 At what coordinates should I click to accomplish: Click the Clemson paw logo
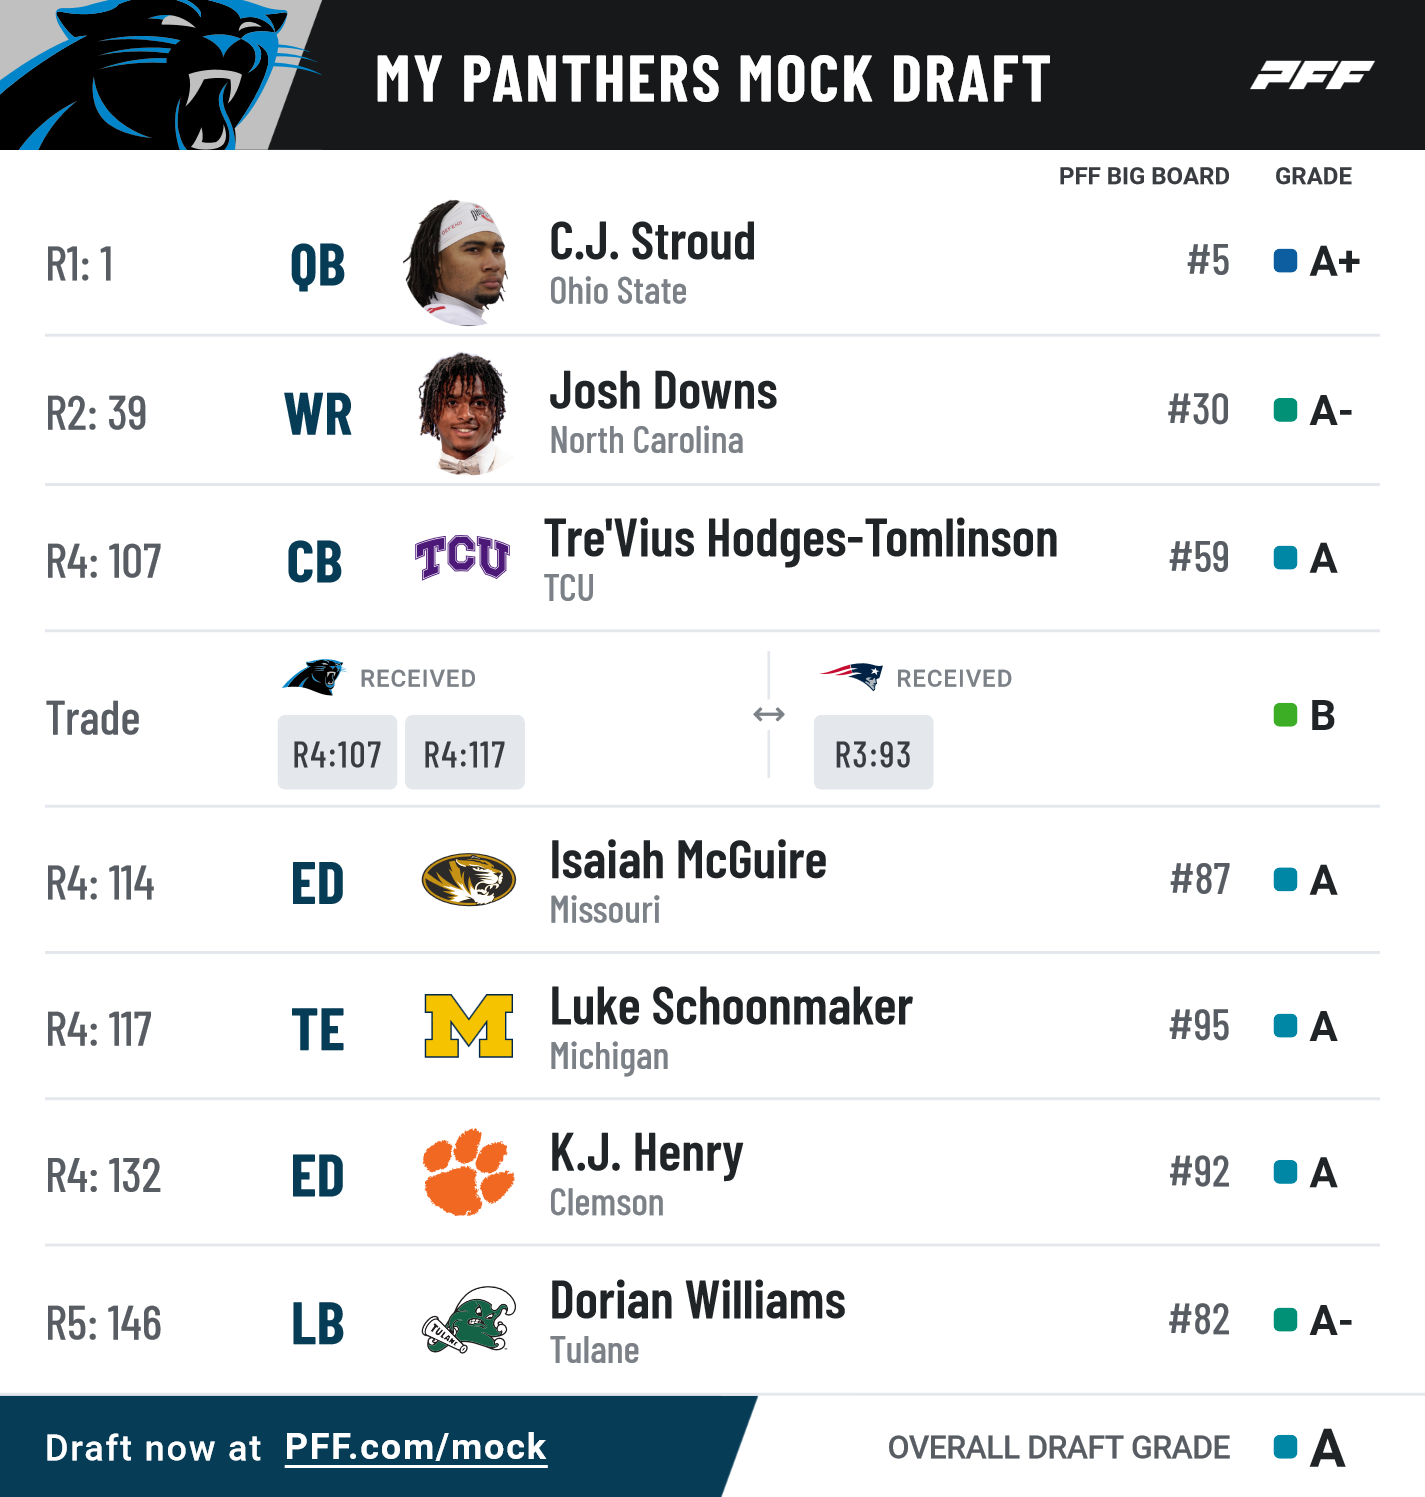[x=468, y=1172]
